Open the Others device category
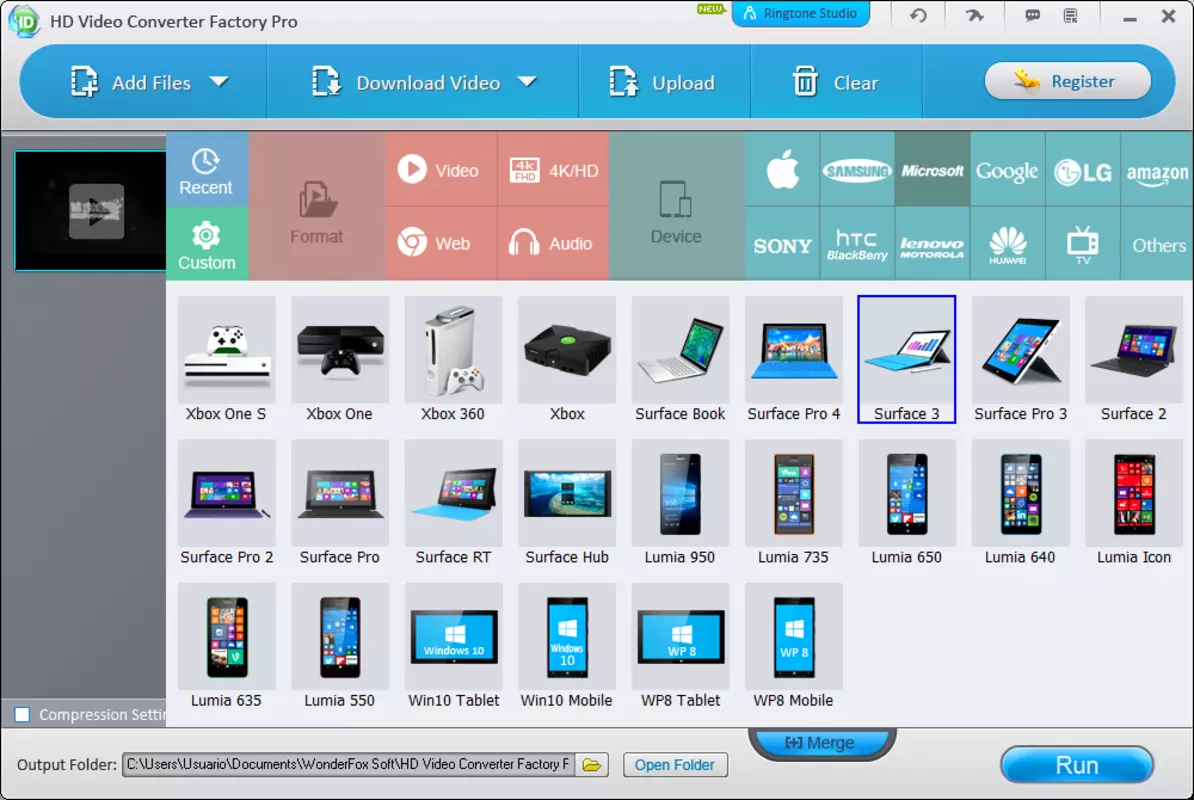 tap(1157, 244)
